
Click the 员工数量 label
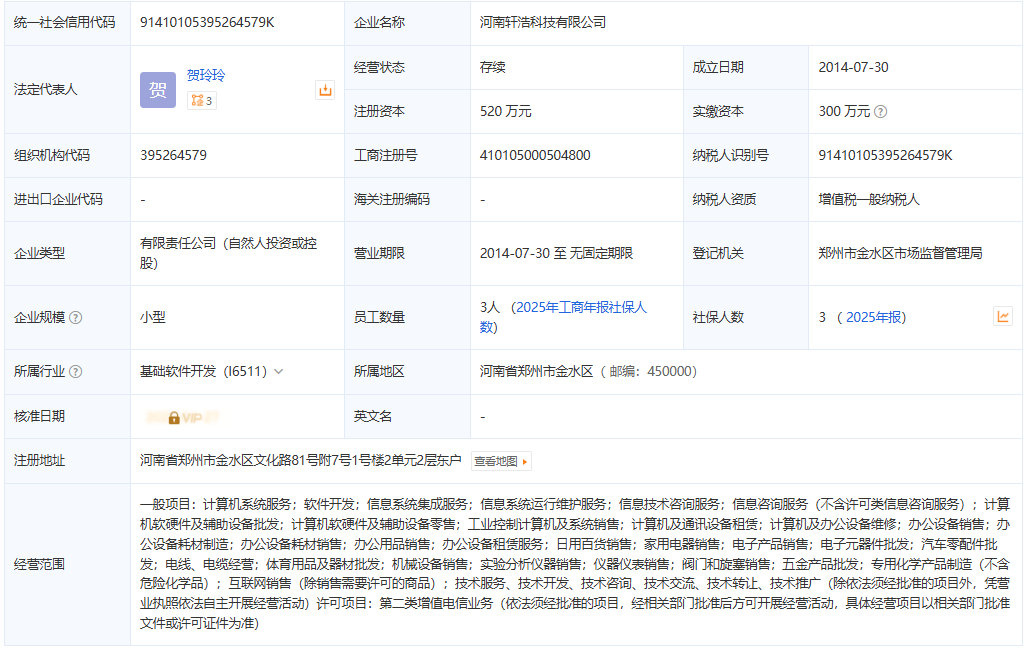tap(380, 317)
